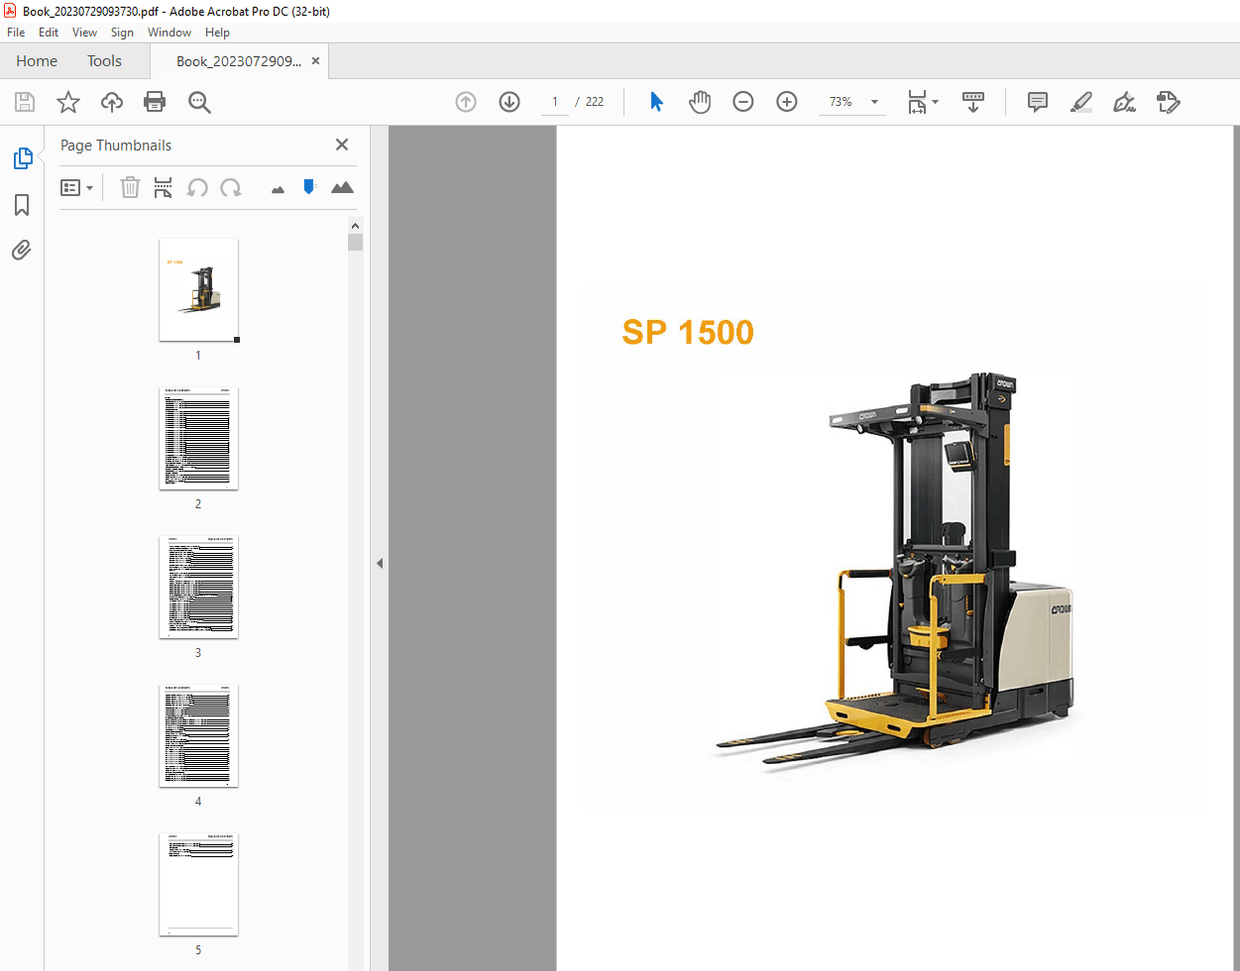Select the Hand tool in the toolbar
The height and width of the screenshot is (971, 1240).
[700, 101]
